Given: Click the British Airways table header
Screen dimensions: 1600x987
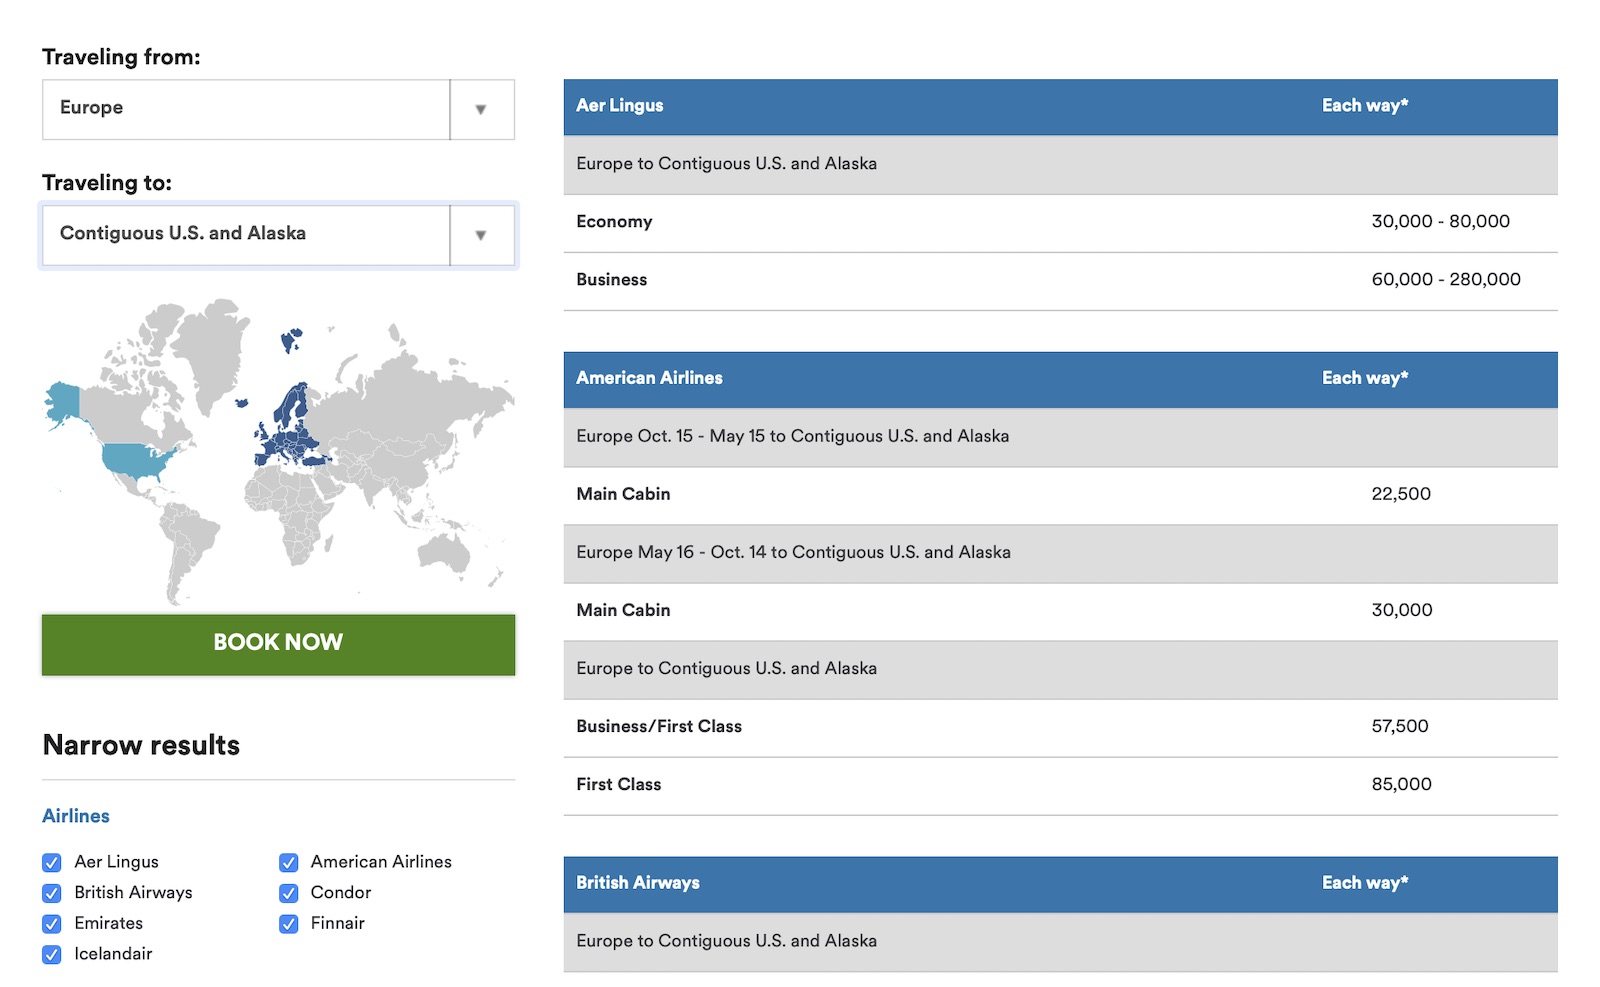Looking at the screenshot, I should coord(1060,884).
